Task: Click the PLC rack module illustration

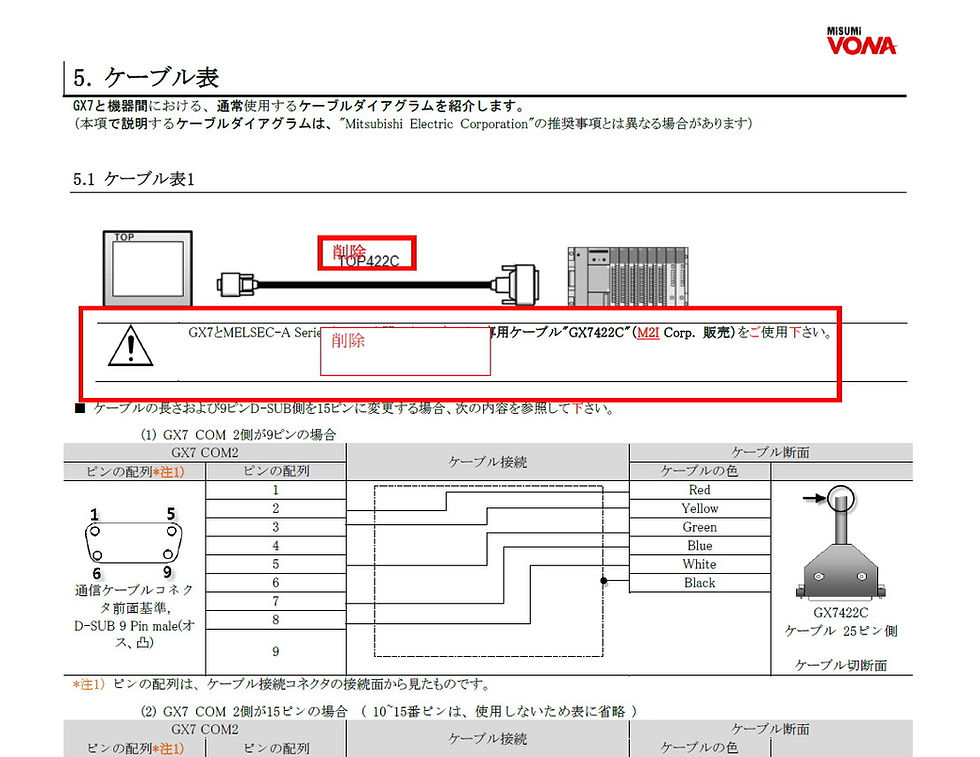Action: [628, 276]
